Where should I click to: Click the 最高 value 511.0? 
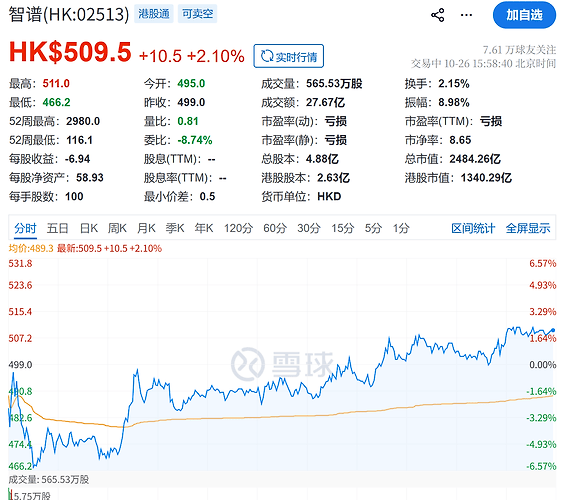click(x=56, y=84)
